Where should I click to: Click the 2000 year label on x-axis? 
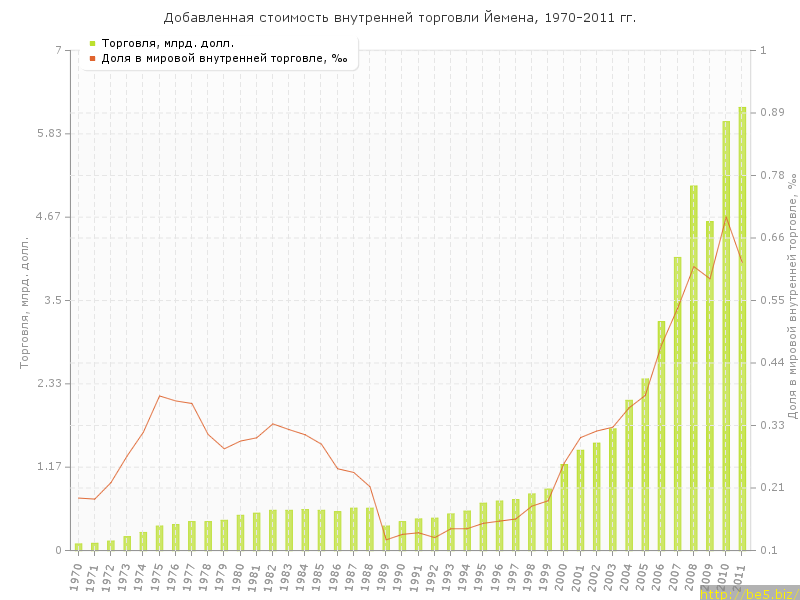pyautogui.click(x=562, y=574)
